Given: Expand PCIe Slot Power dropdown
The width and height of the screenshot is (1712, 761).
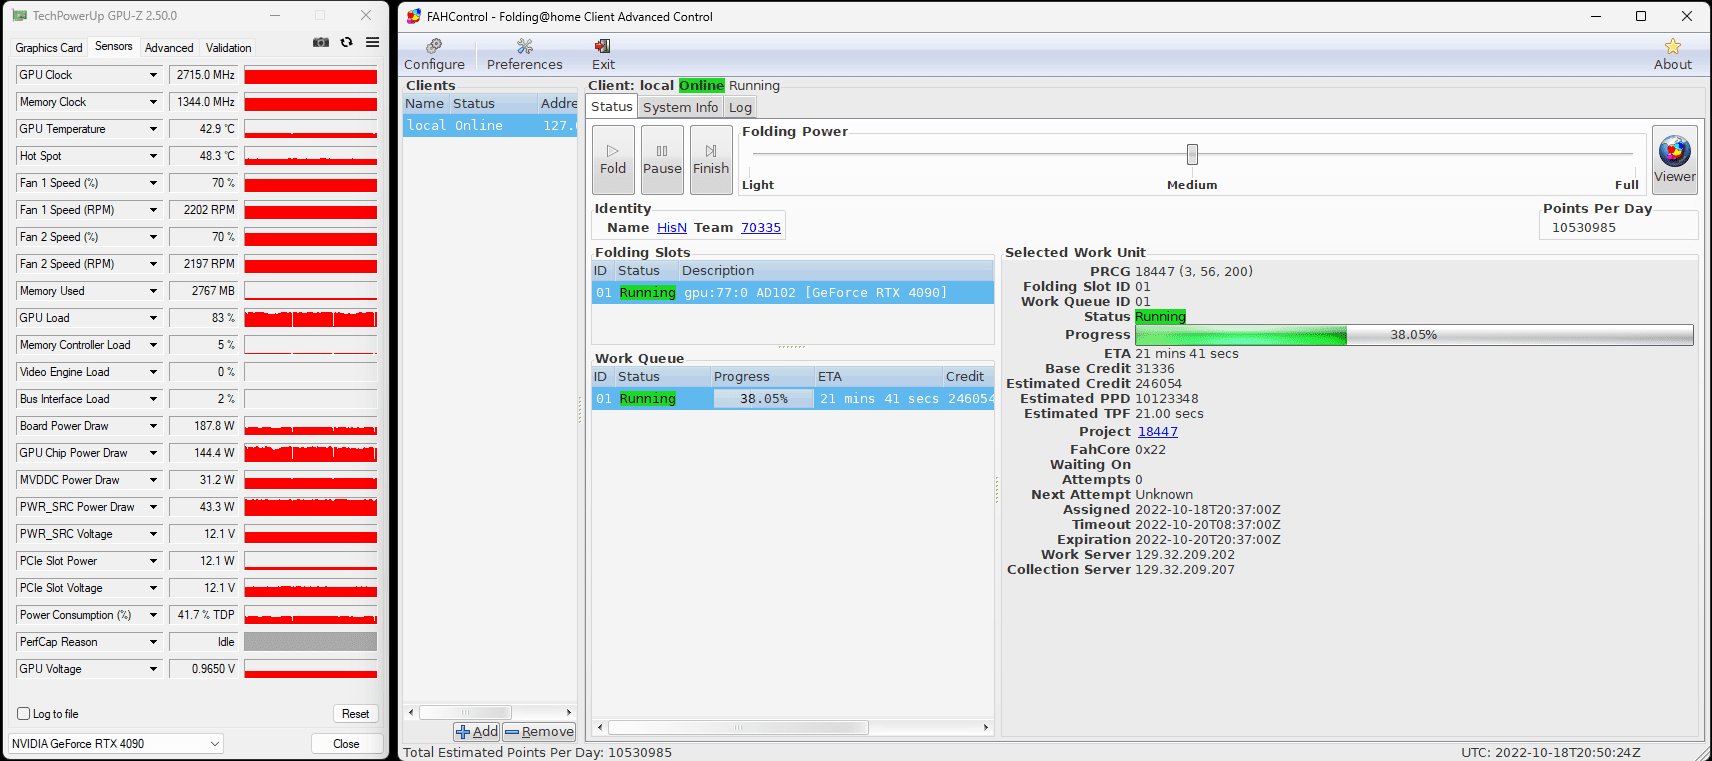Looking at the screenshot, I should [x=153, y=561].
